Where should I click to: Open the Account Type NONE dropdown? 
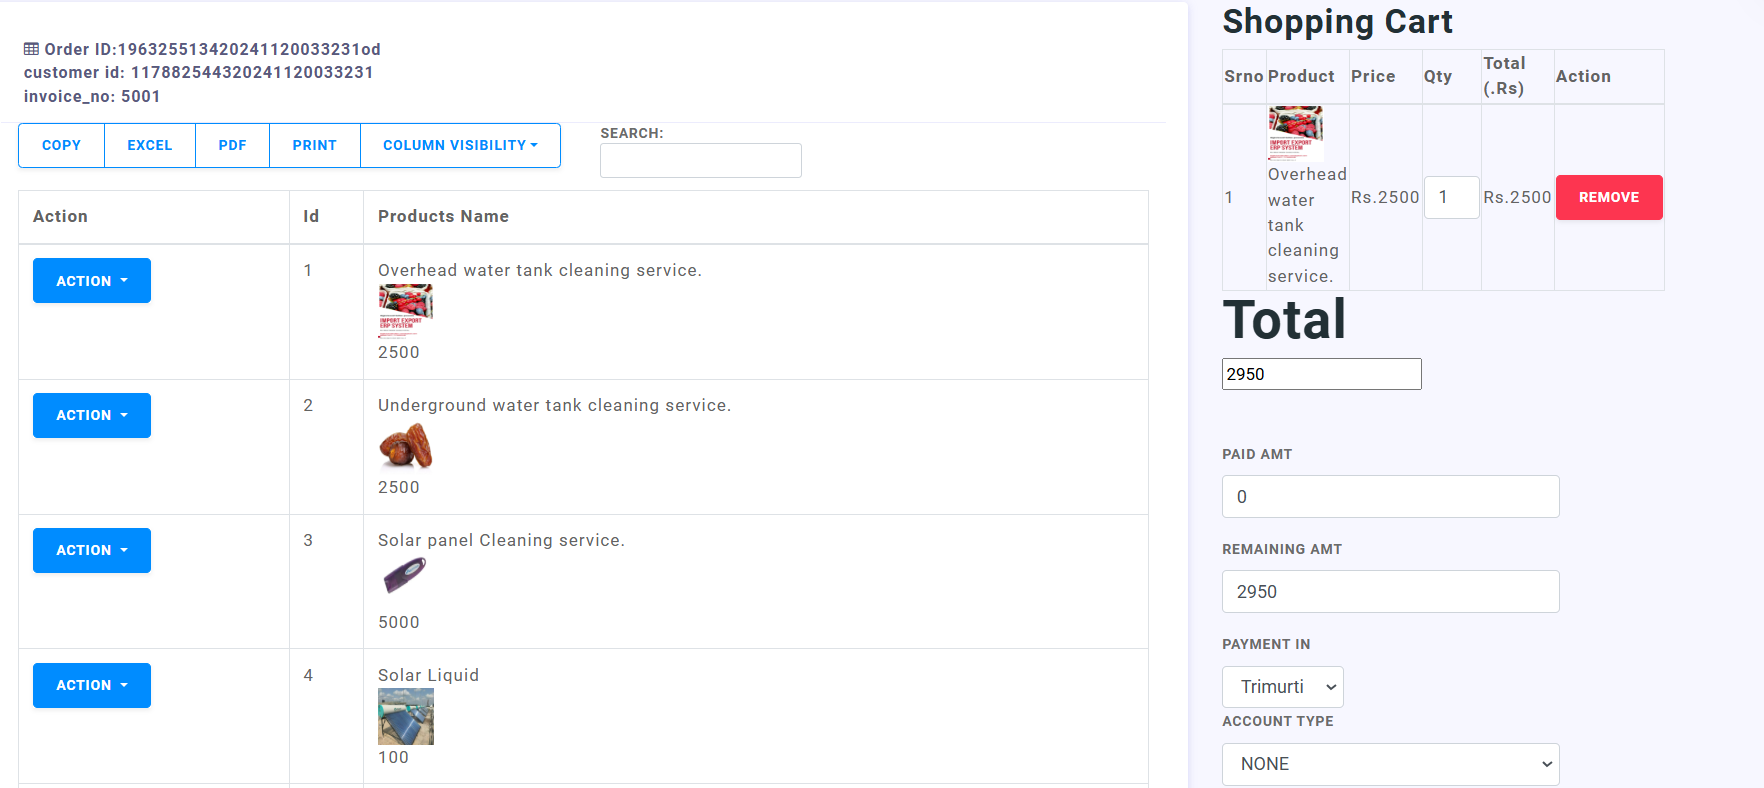pyautogui.click(x=1390, y=764)
